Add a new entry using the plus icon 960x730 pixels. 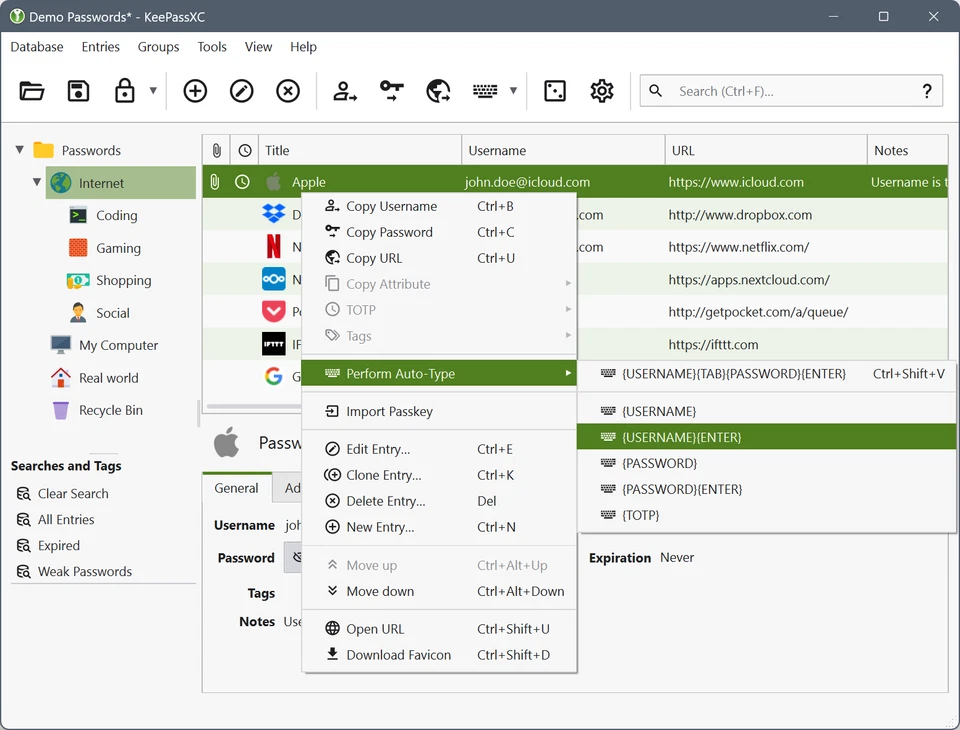(195, 90)
